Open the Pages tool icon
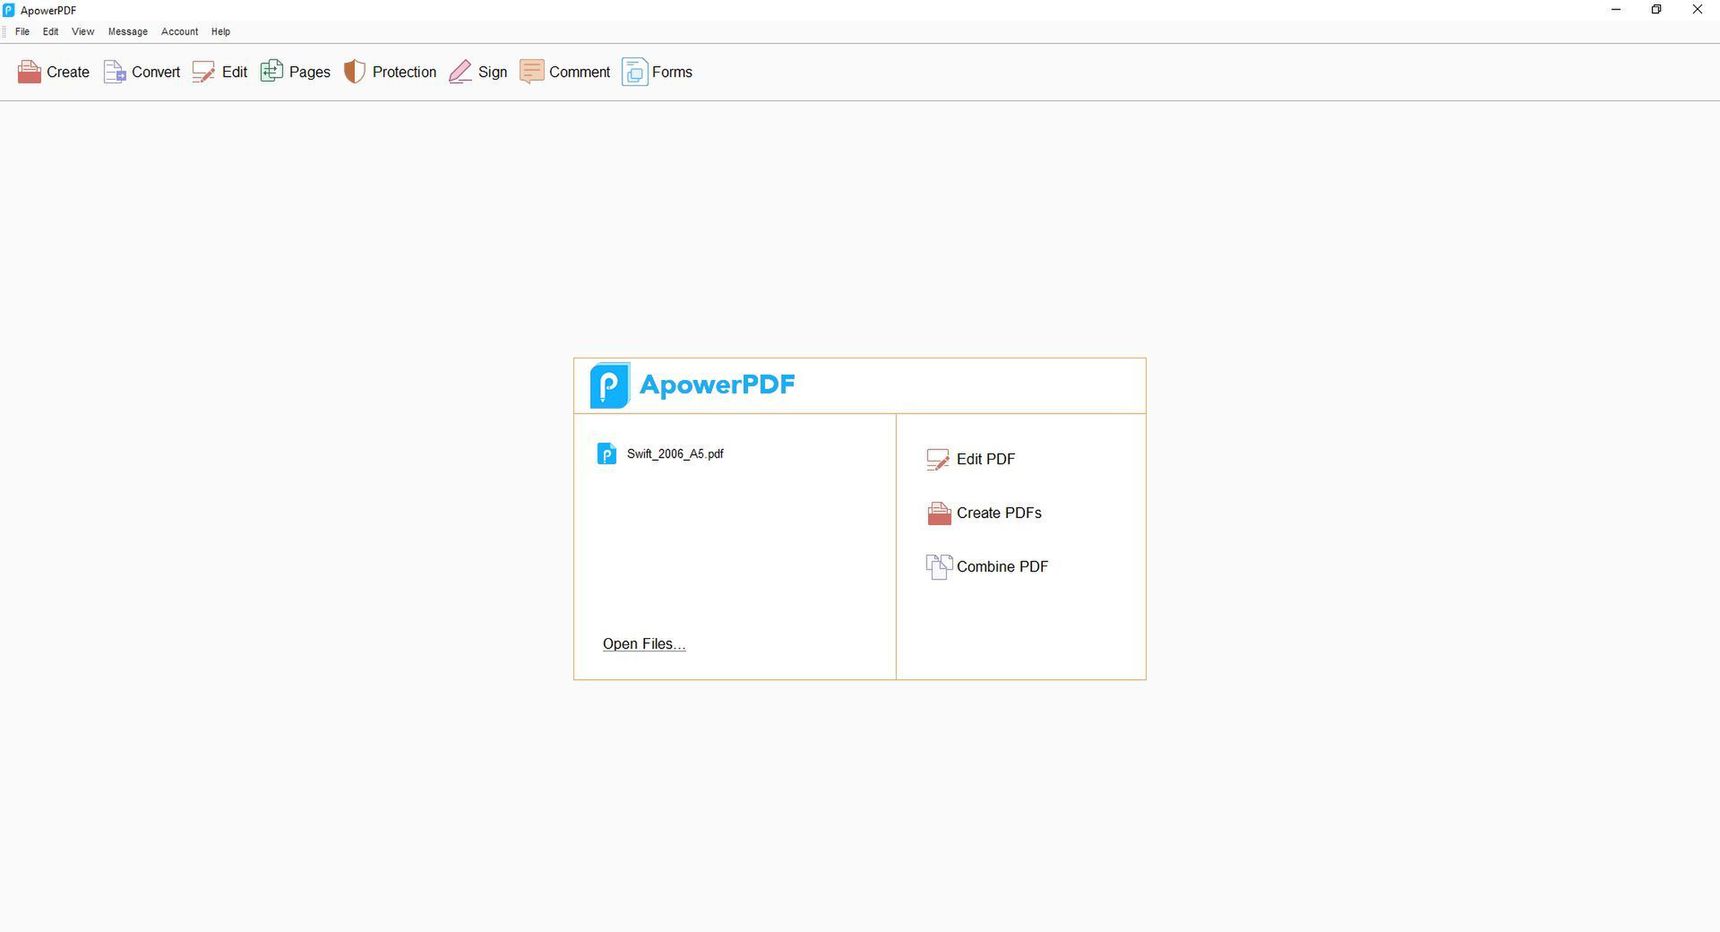Viewport: 1720px width, 932px height. click(x=272, y=71)
